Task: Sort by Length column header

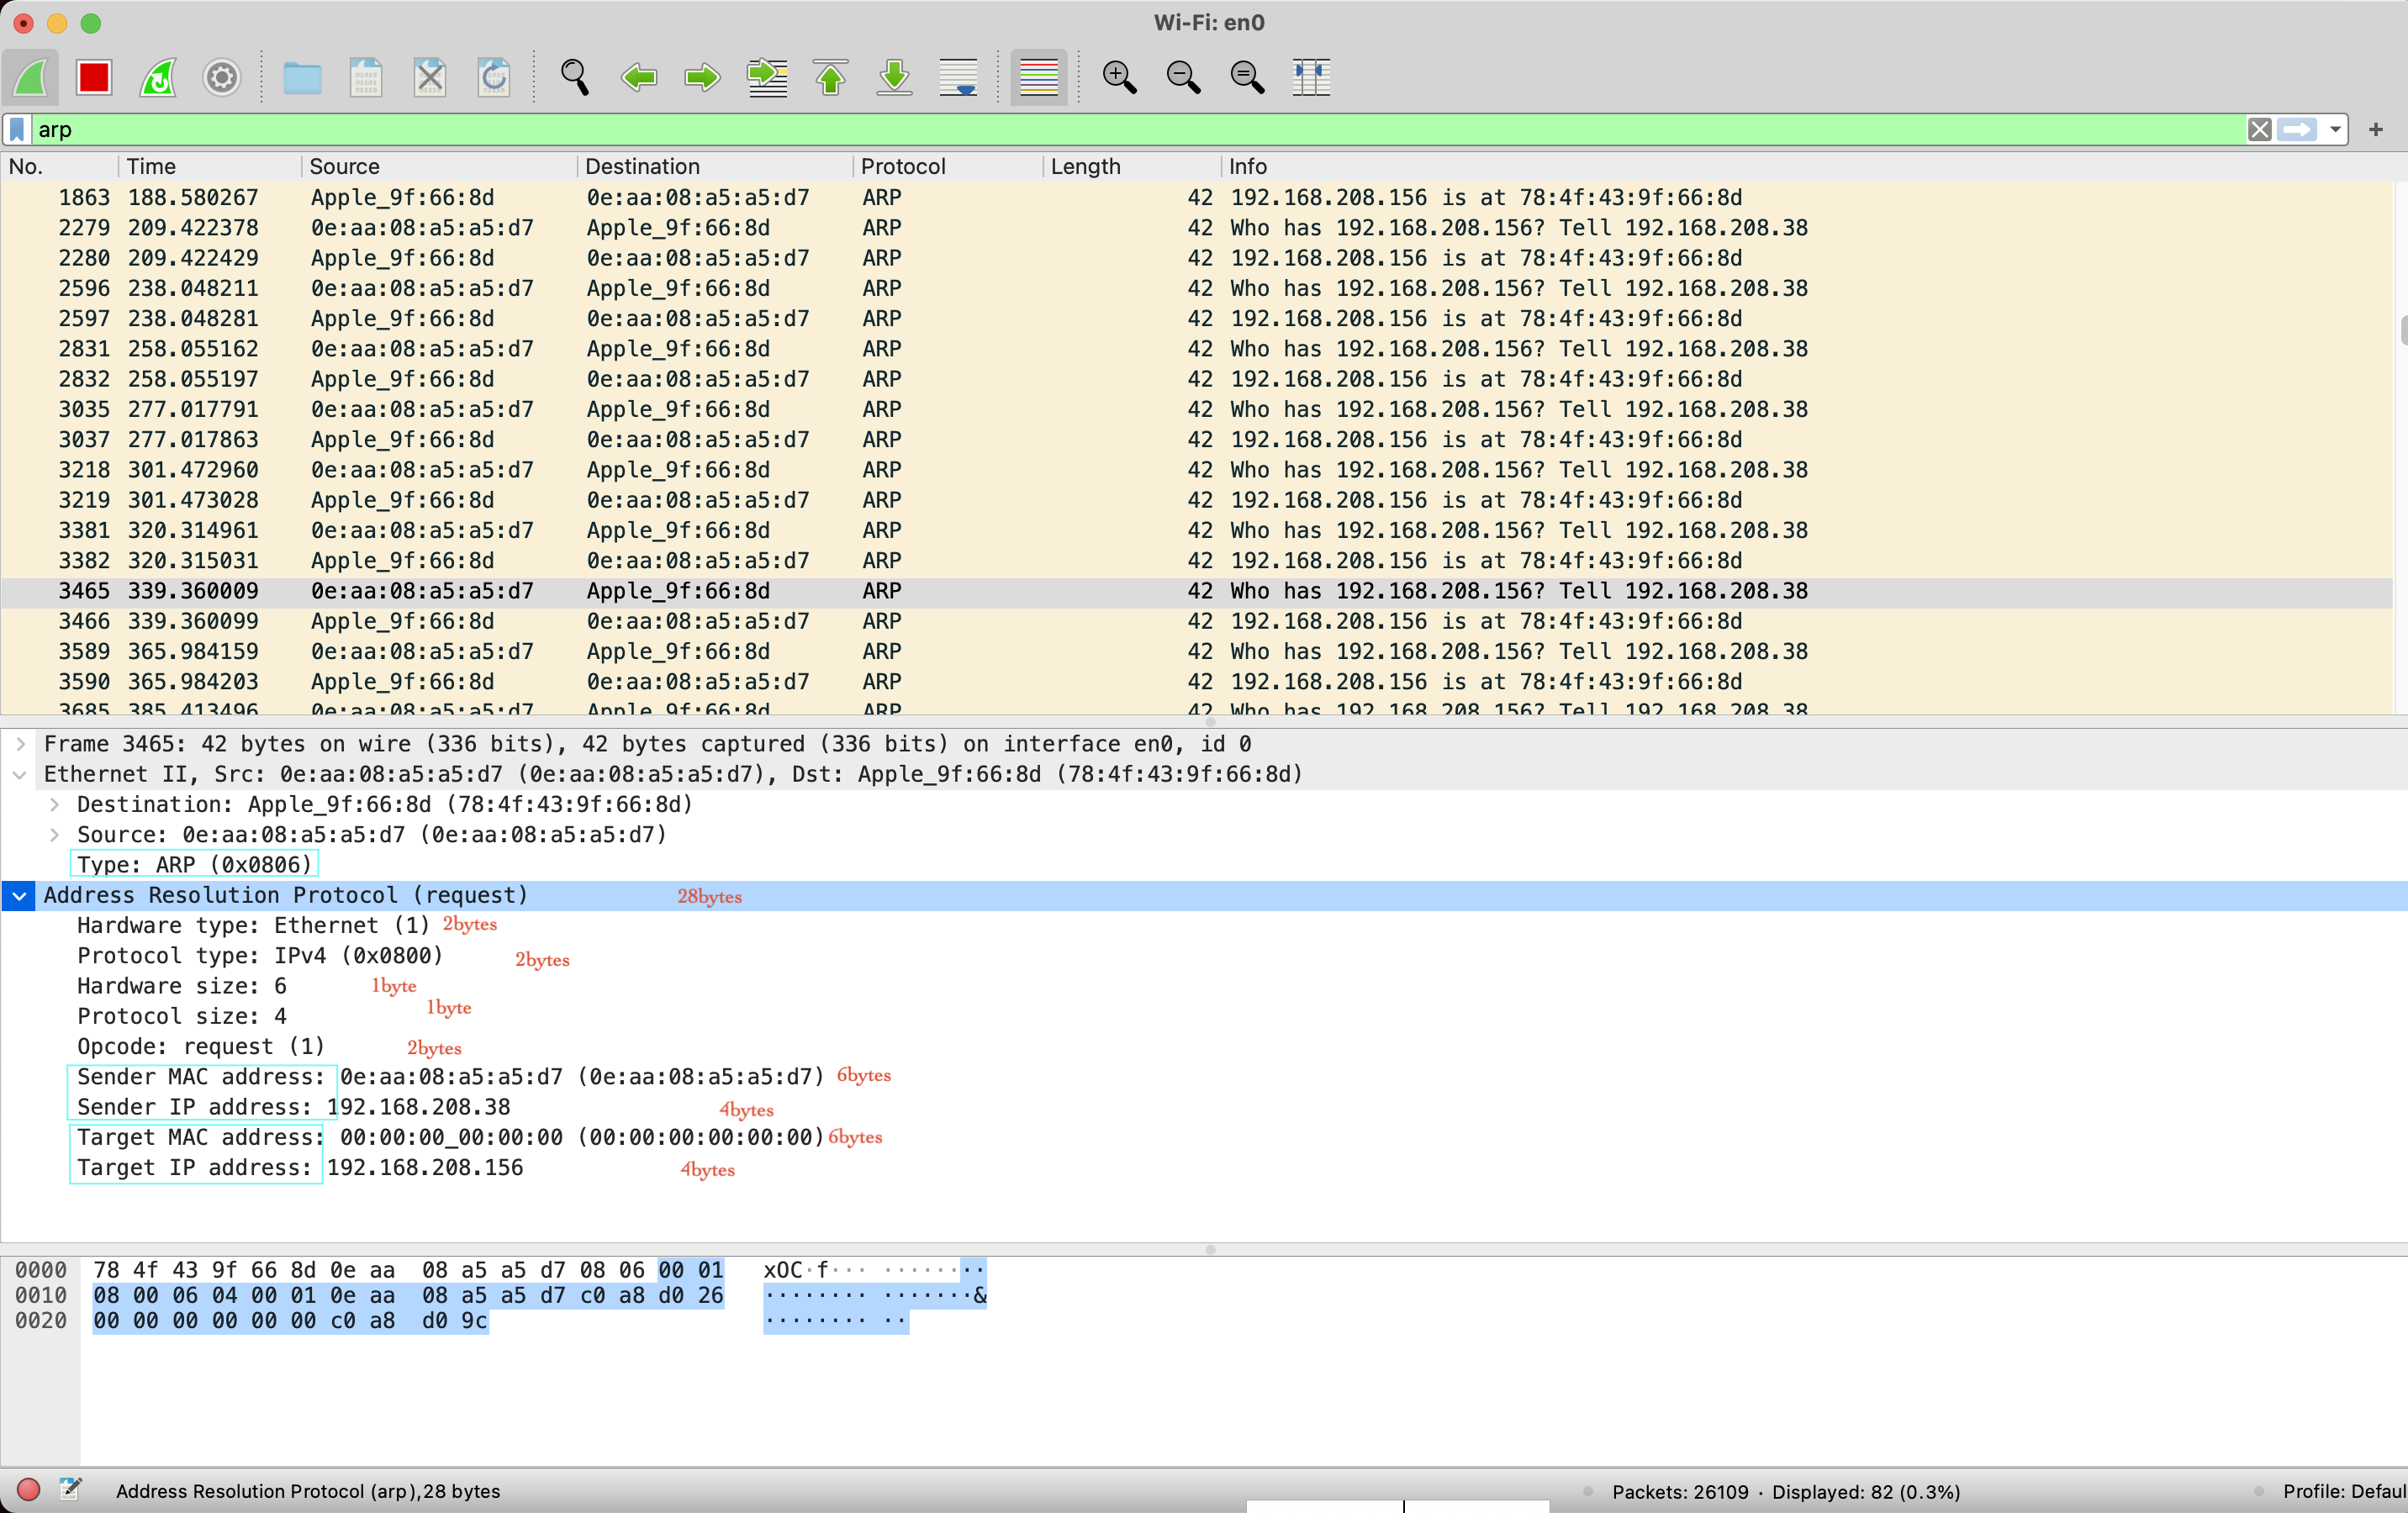Action: 1131,166
